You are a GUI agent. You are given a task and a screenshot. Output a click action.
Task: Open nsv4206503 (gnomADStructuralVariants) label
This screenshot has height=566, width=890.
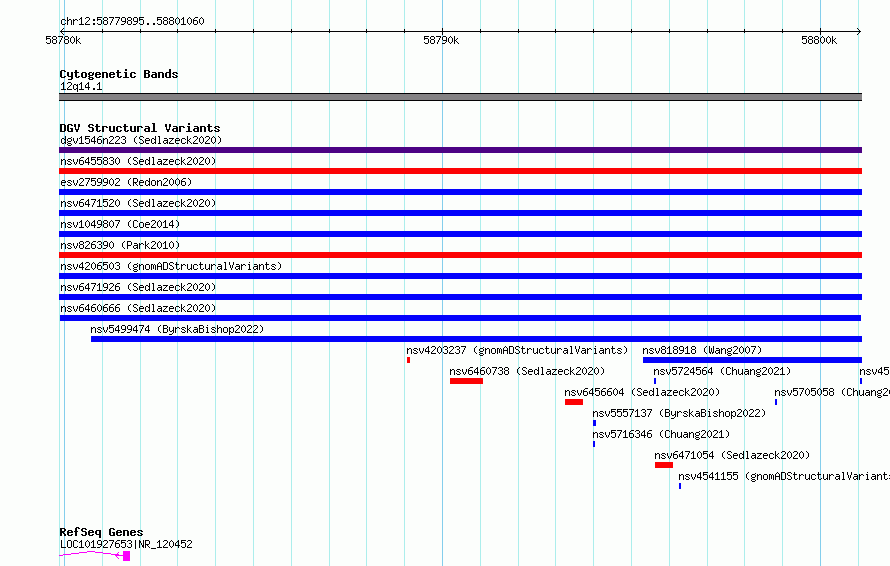[x=171, y=266]
